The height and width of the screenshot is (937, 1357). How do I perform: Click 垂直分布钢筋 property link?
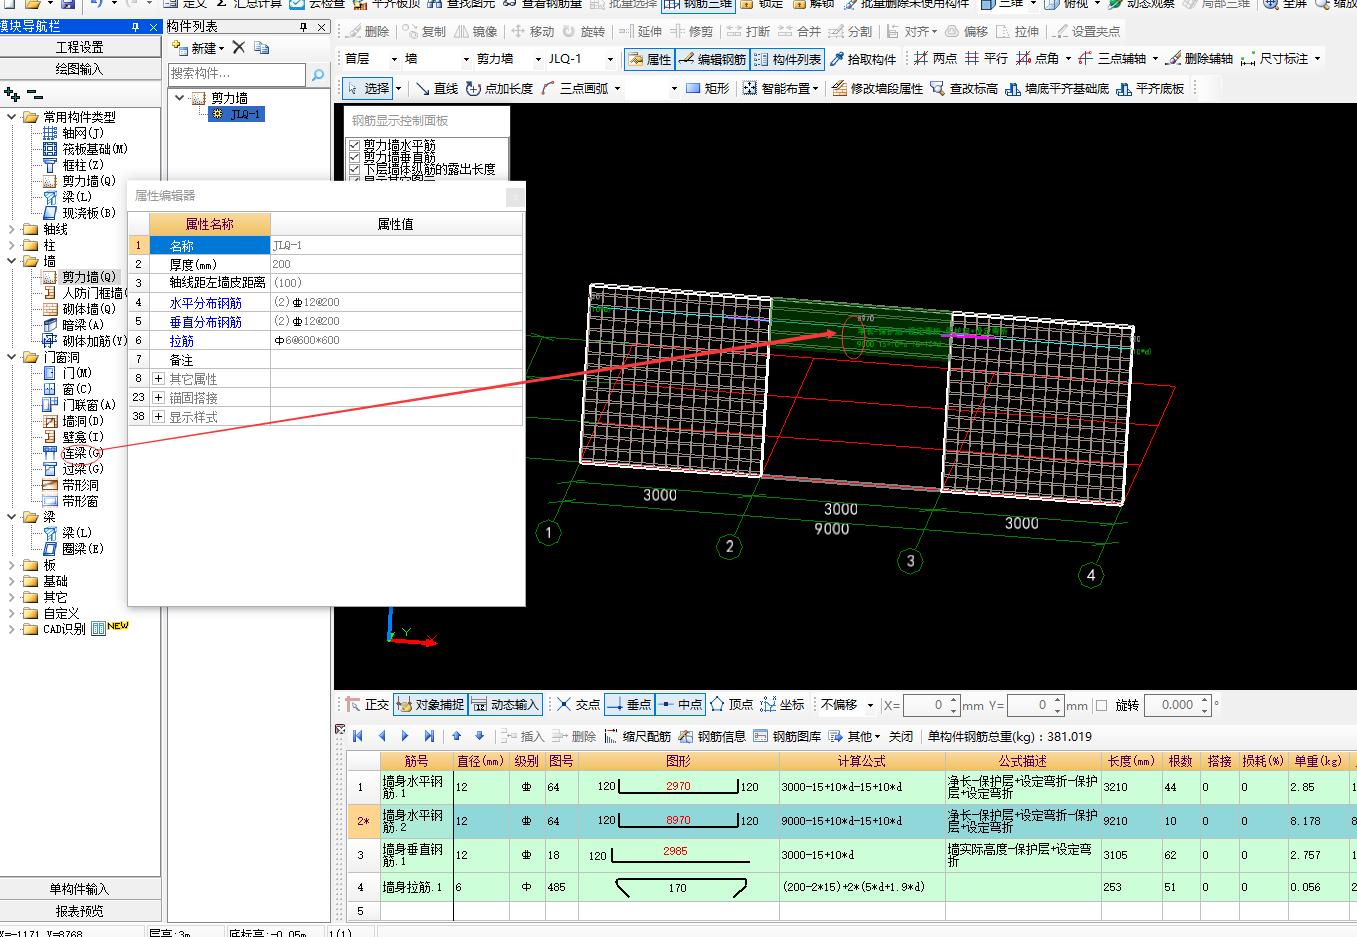tap(205, 322)
